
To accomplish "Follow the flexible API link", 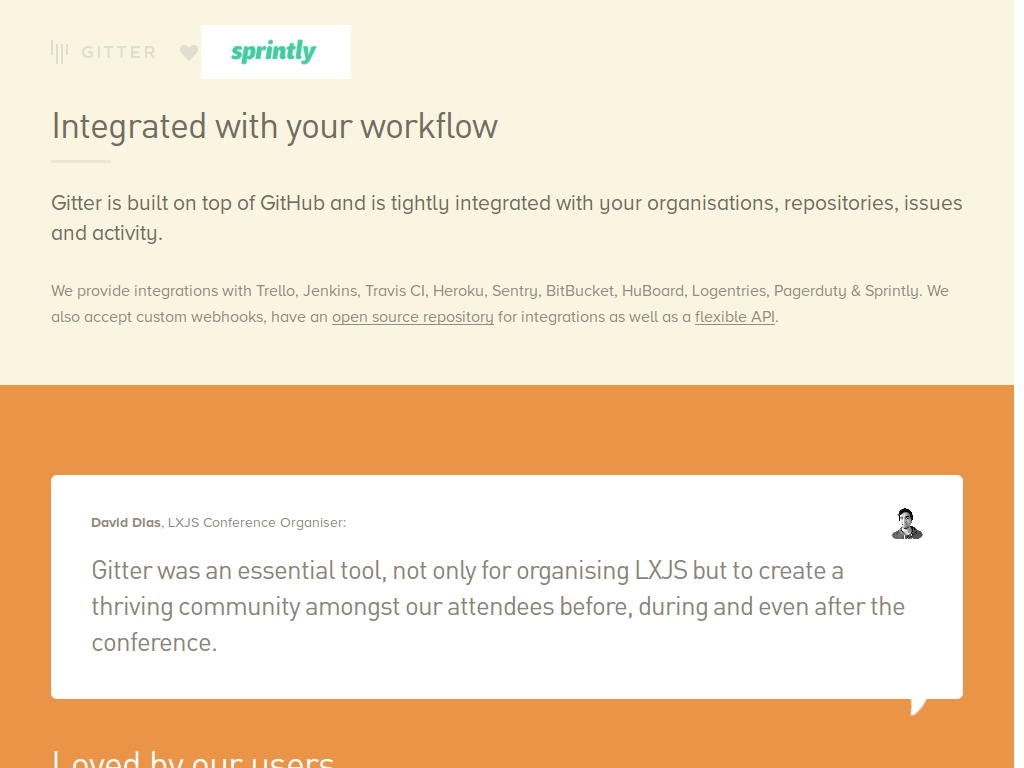I will click(x=735, y=317).
